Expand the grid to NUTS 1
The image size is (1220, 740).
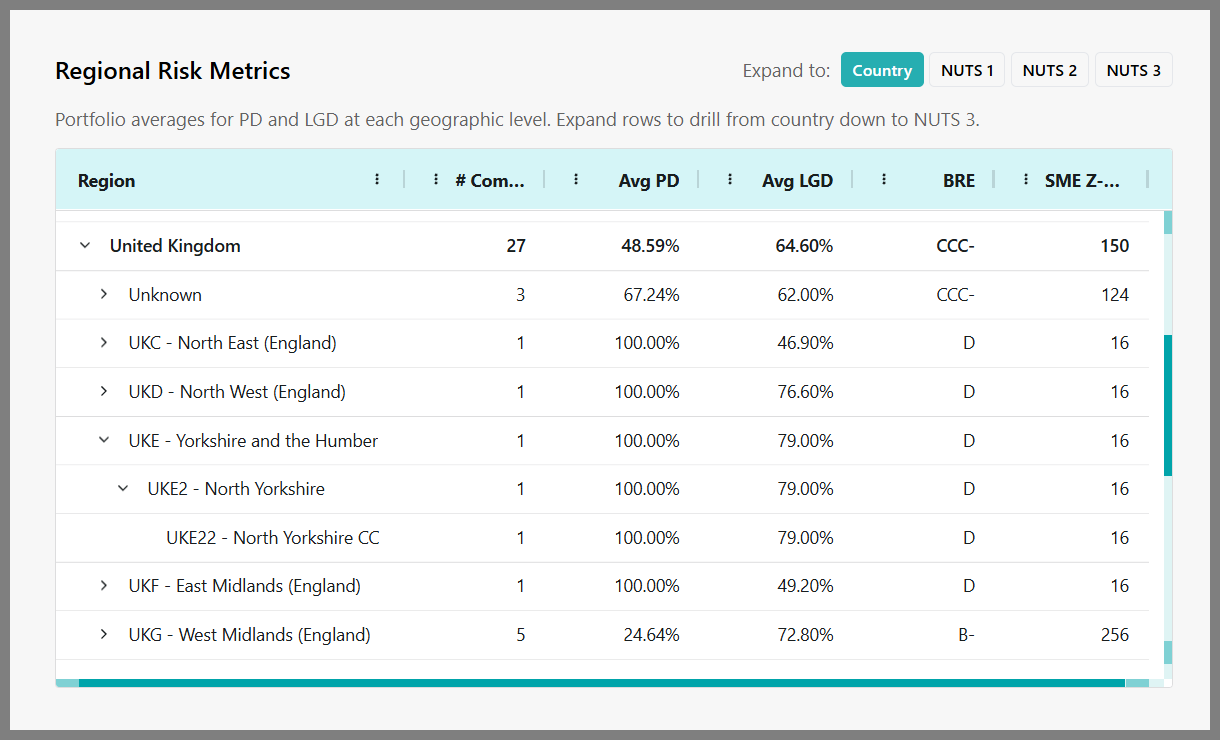click(967, 70)
